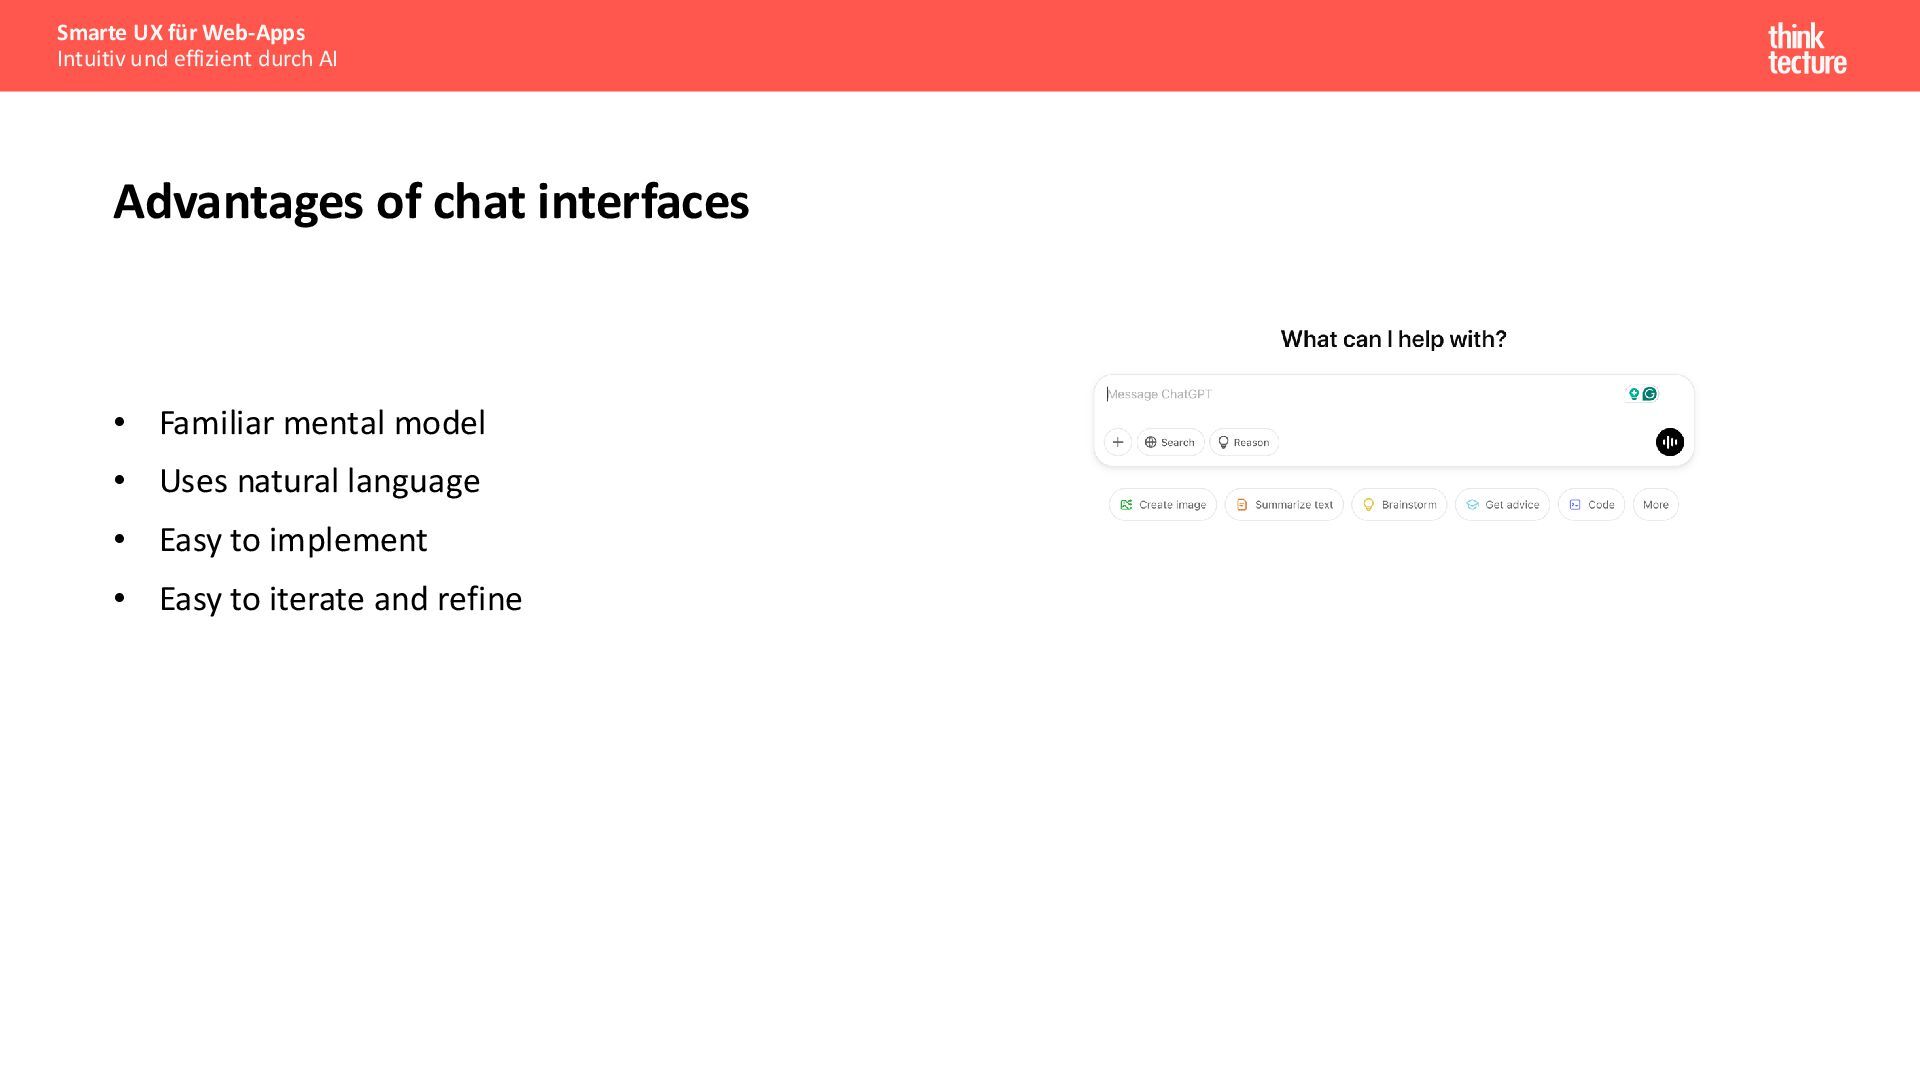Click the "Uses natural language" bullet
The width and height of the screenshot is (1920, 1080).
pos(319,481)
